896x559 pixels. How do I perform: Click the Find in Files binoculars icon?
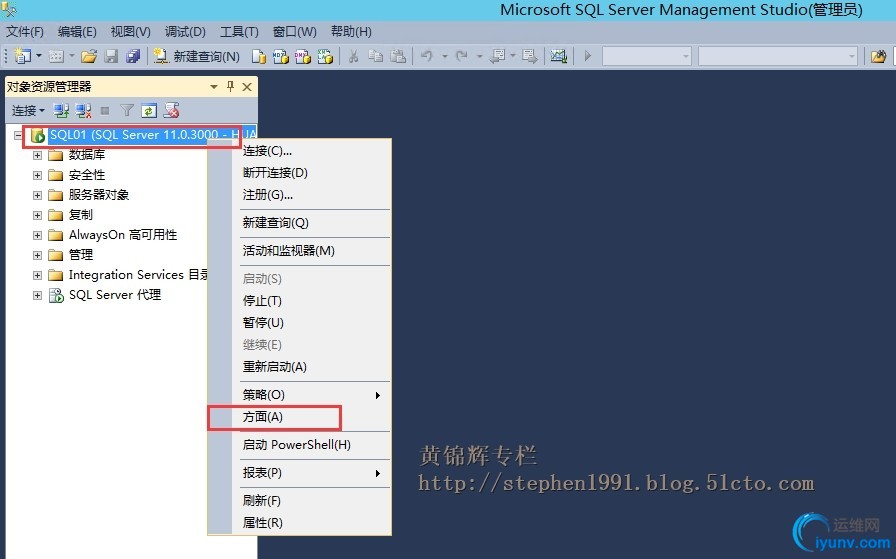[x=878, y=56]
